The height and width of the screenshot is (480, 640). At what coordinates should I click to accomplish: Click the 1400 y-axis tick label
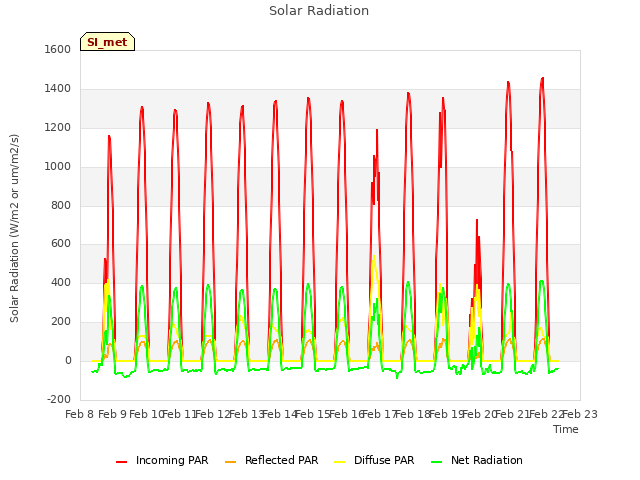pos(58,89)
